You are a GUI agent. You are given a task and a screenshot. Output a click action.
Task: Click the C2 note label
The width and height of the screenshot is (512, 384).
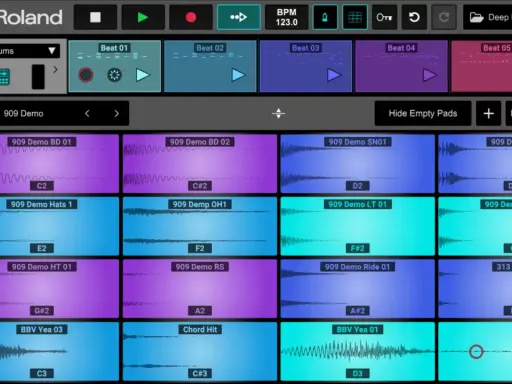(x=42, y=186)
